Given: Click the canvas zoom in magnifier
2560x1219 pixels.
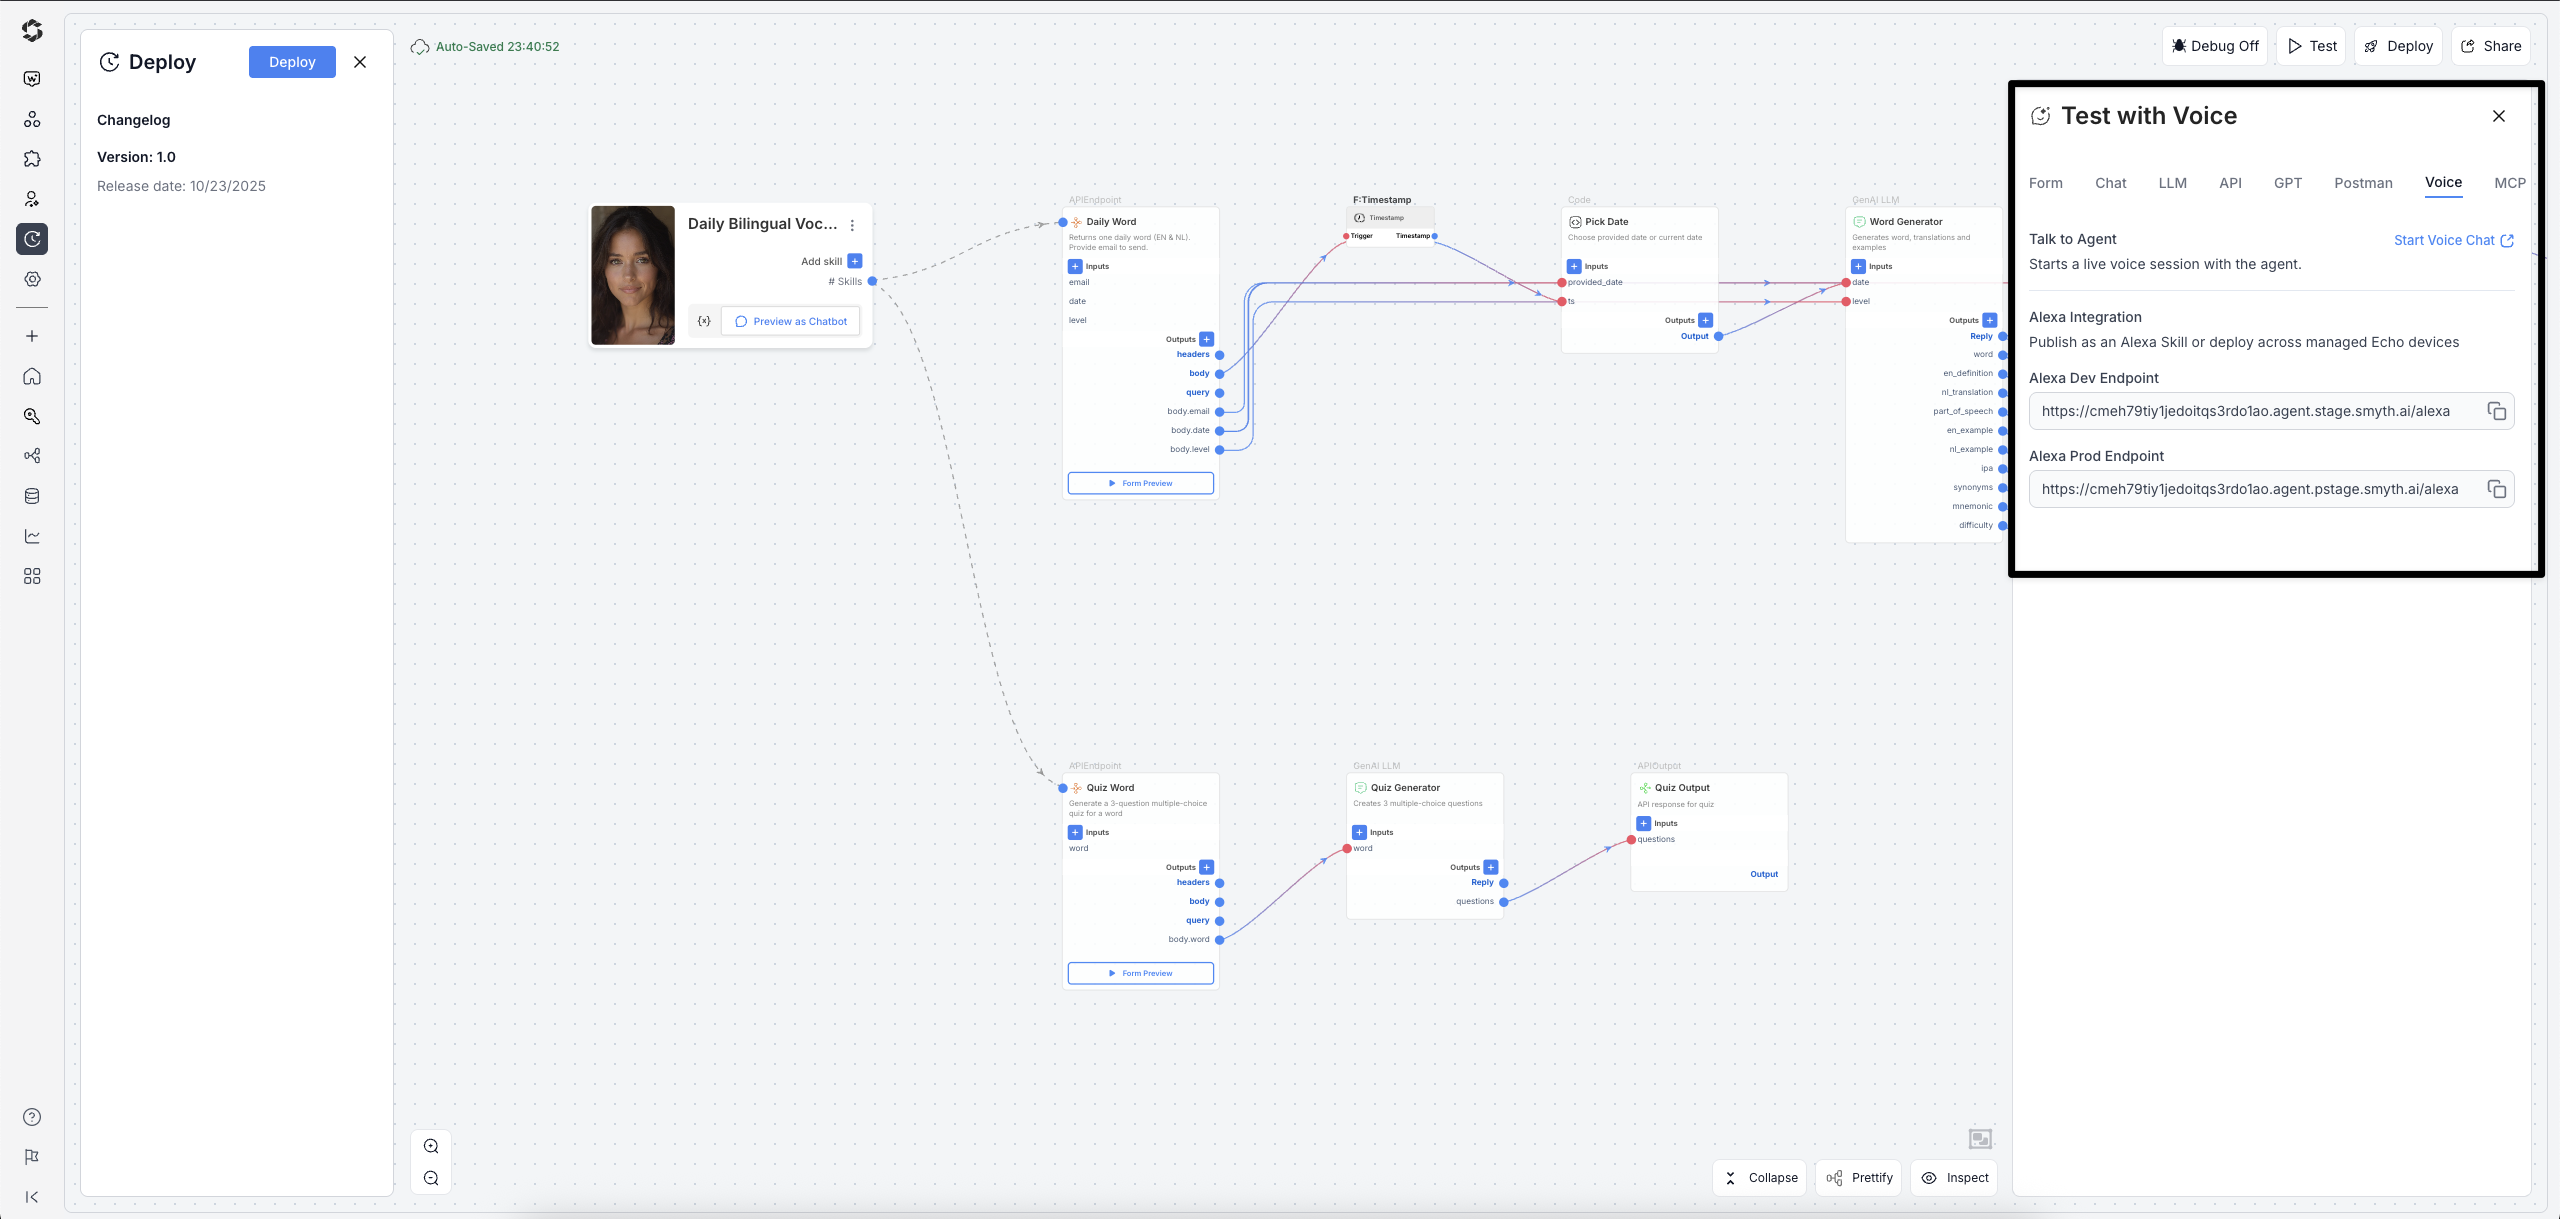Looking at the screenshot, I should click(x=431, y=1146).
